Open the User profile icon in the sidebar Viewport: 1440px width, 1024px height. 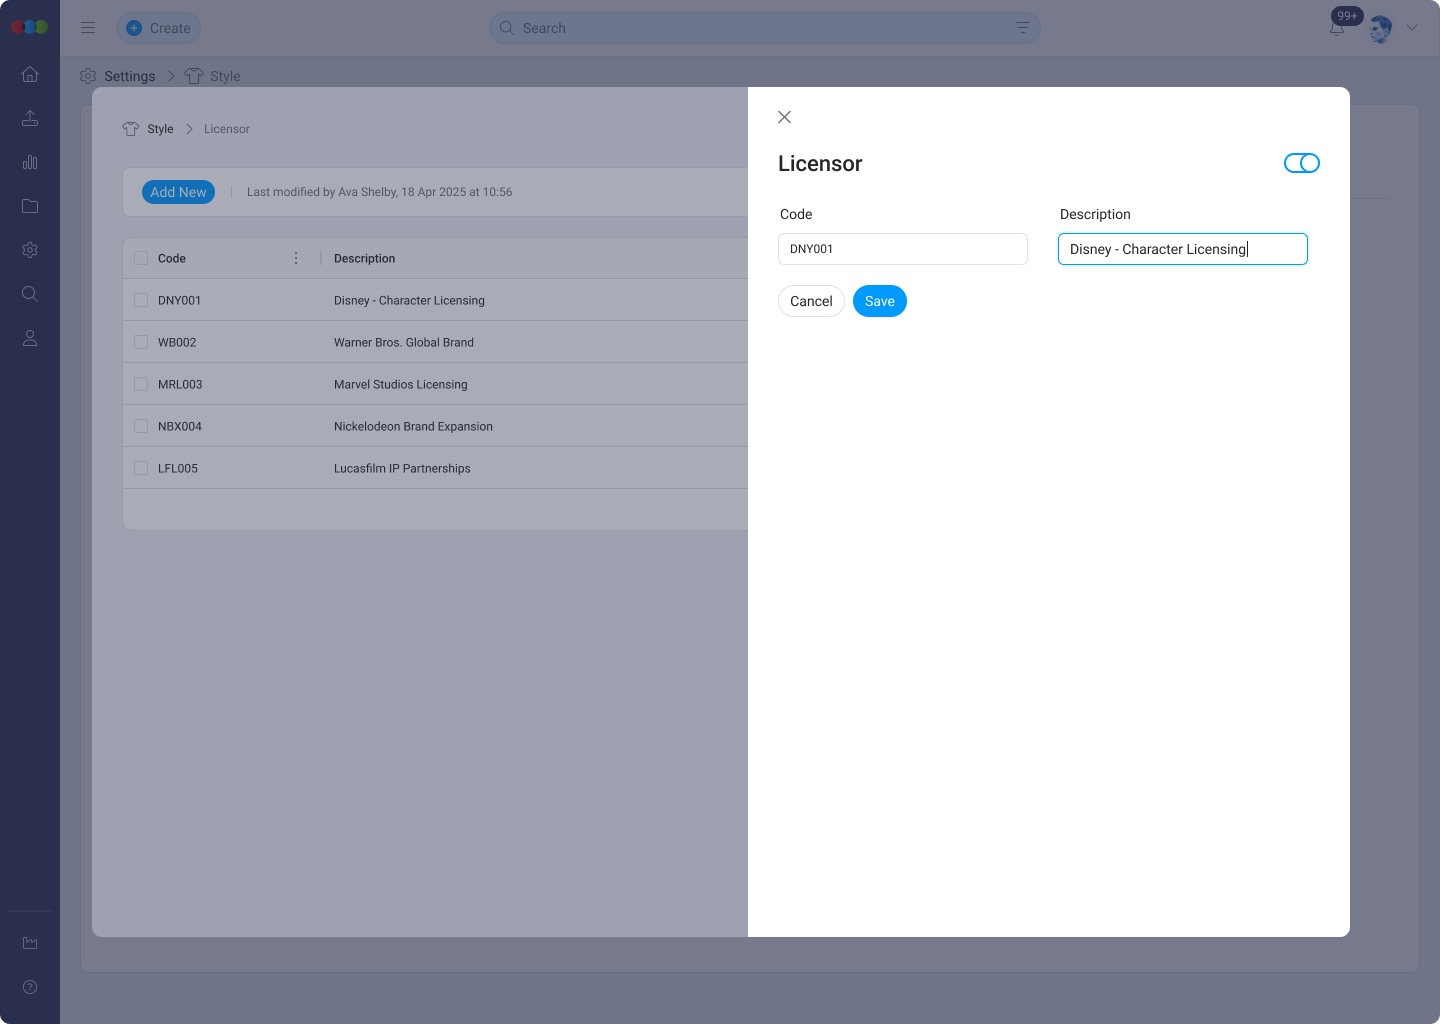(30, 337)
